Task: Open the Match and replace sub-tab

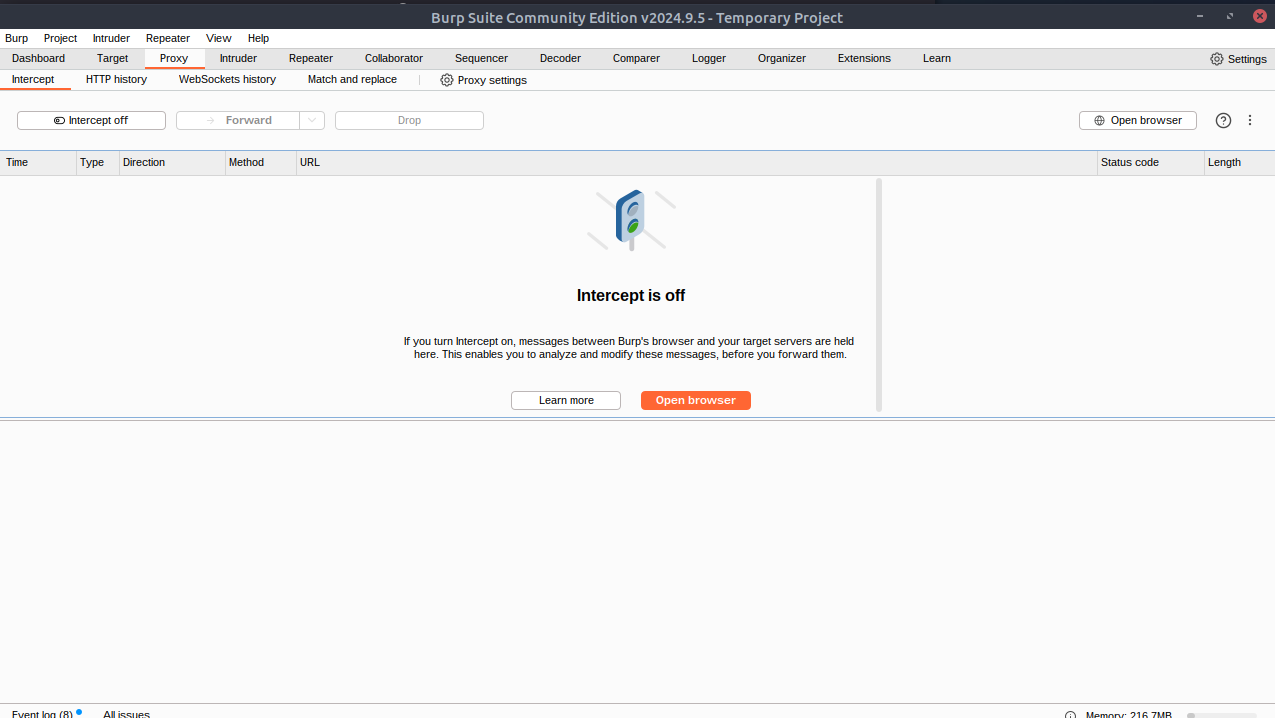Action: pos(352,79)
